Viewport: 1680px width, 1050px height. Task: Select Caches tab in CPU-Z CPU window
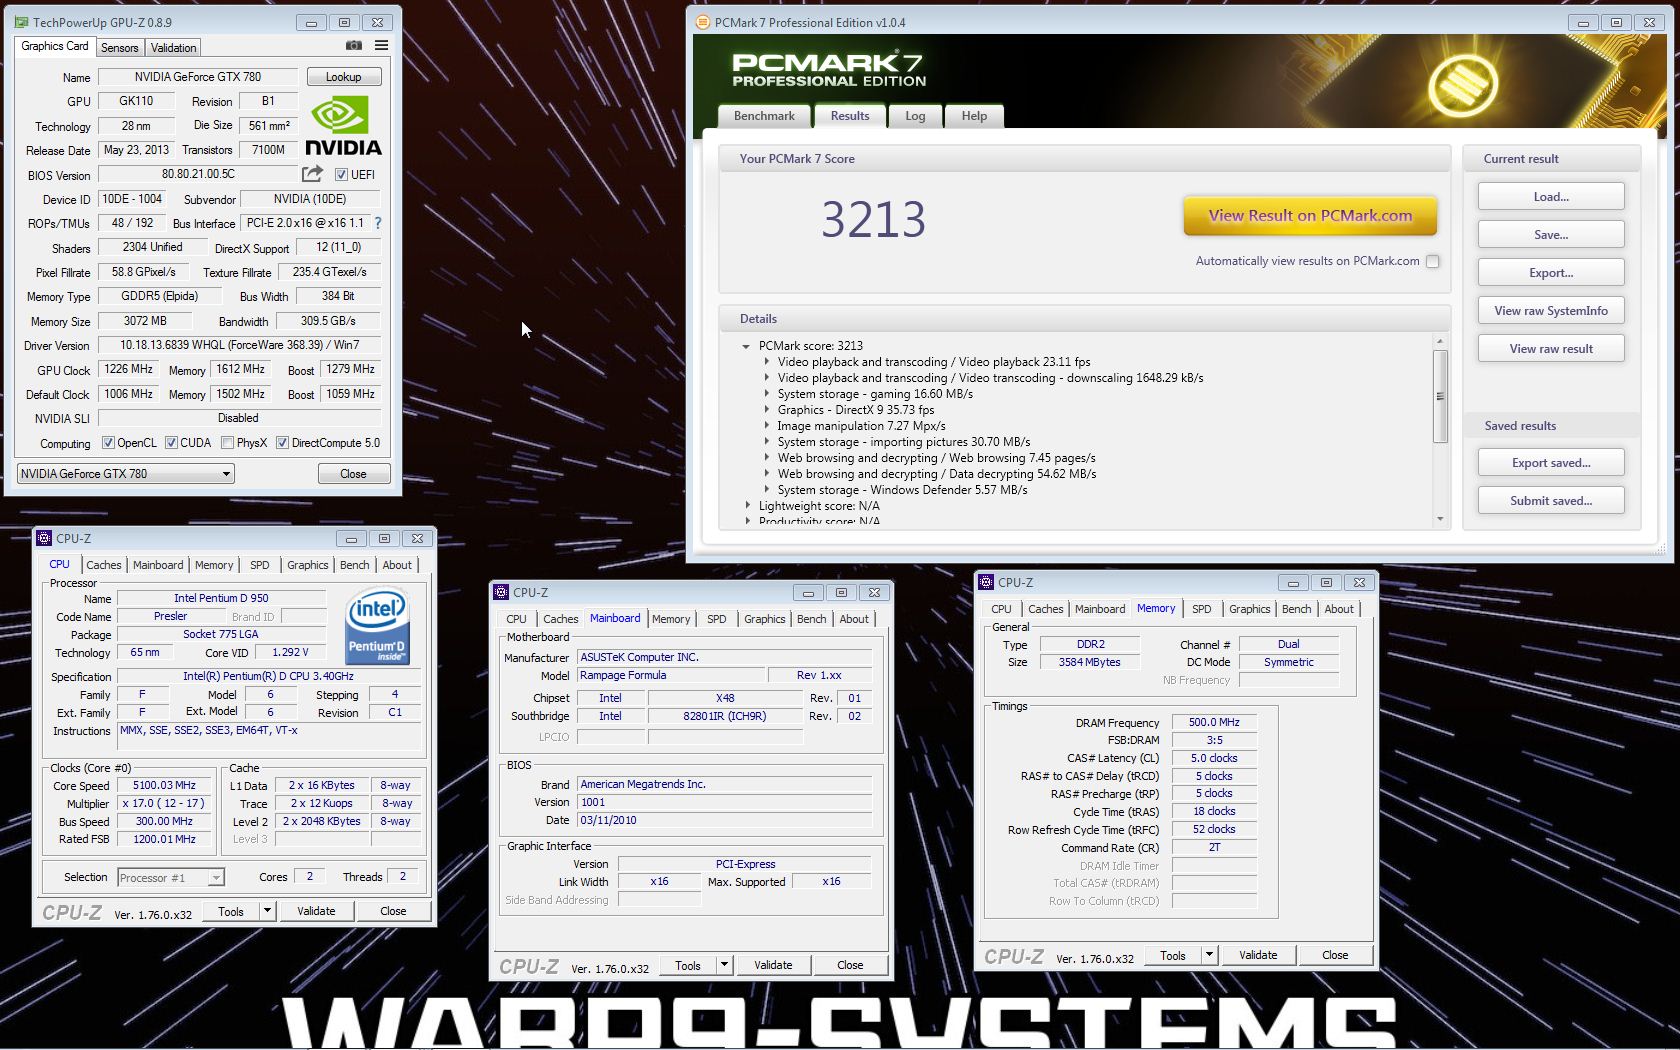103,565
